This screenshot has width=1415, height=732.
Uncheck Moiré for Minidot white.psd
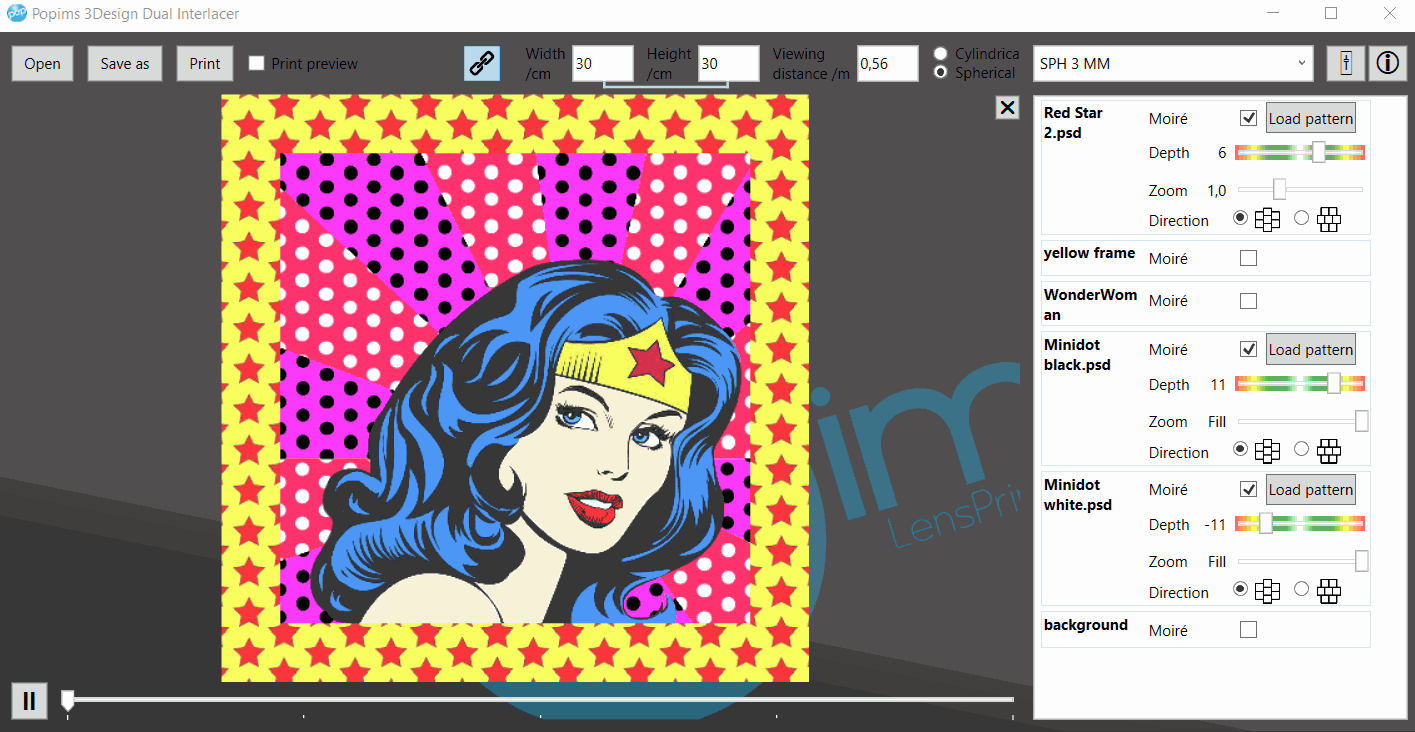[x=1248, y=489]
